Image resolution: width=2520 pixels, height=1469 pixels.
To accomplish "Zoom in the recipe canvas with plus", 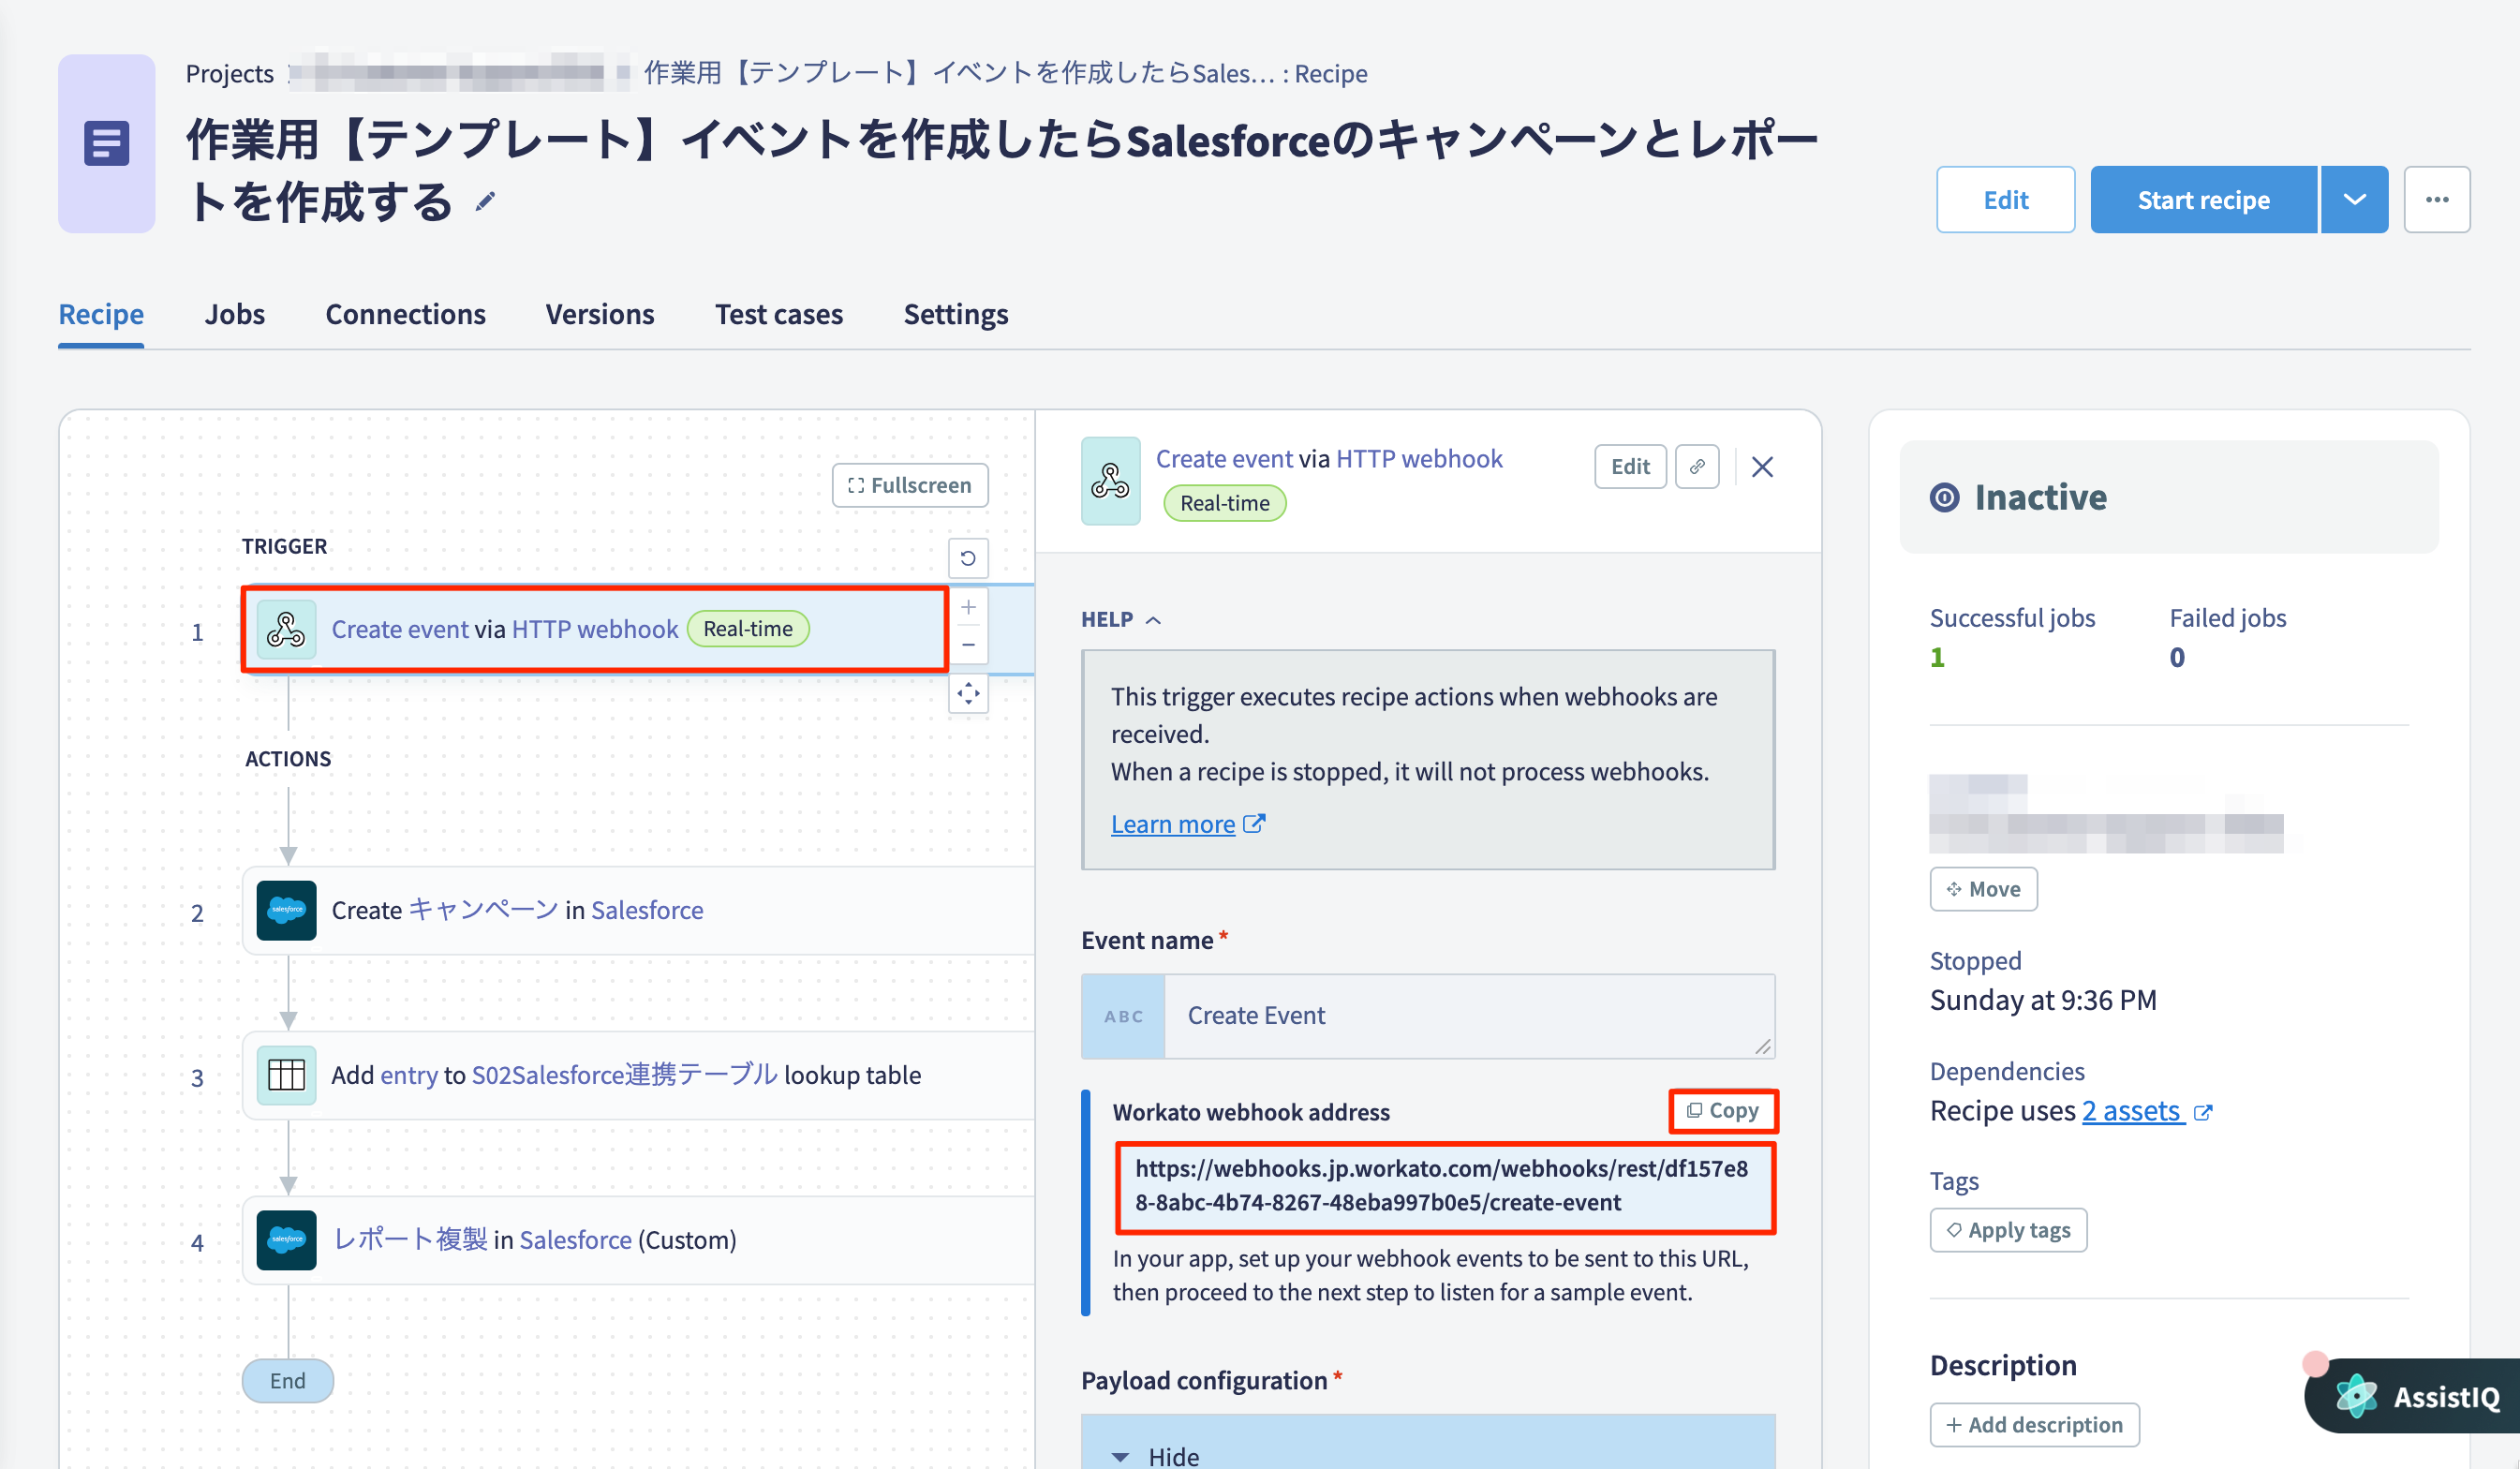I will [967, 607].
